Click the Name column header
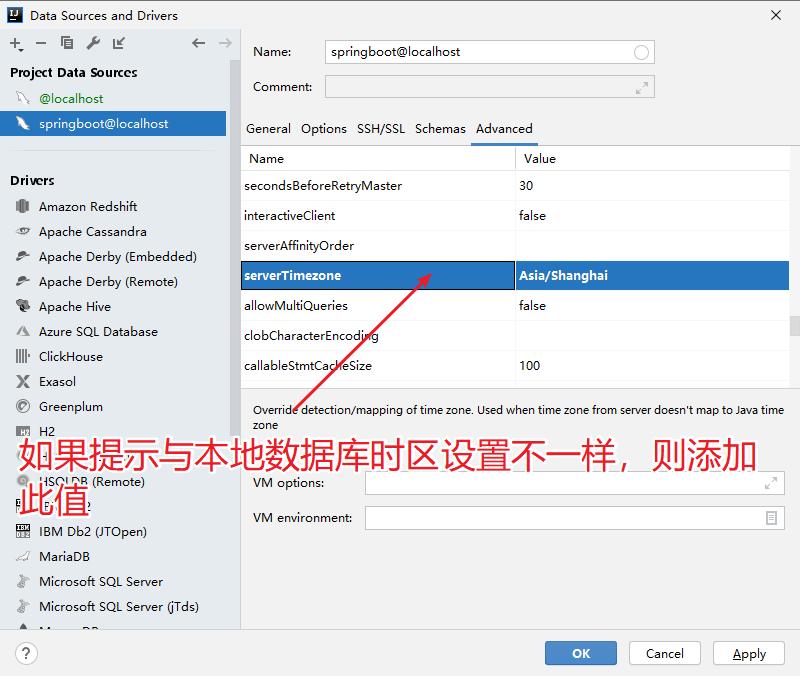Screen dimensions: 800x676 tap(378, 159)
